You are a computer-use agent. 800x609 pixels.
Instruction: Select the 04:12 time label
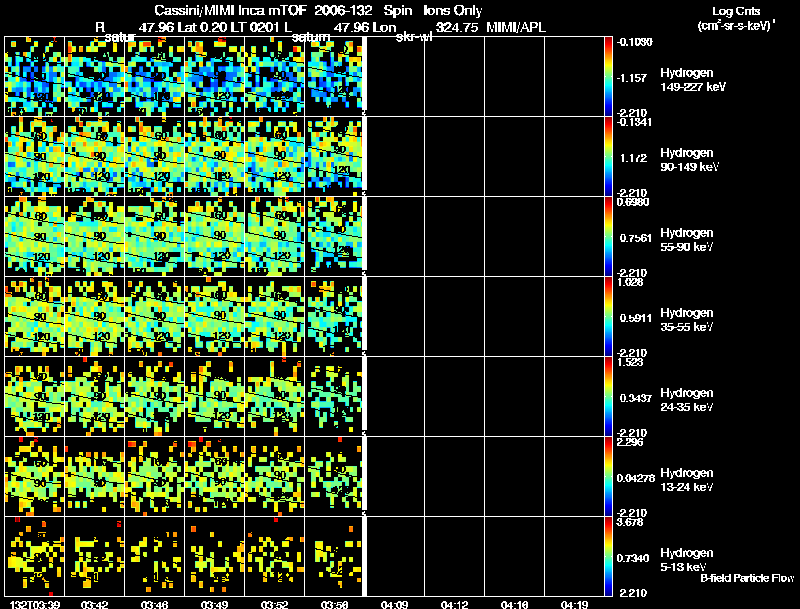click(453, 603)
